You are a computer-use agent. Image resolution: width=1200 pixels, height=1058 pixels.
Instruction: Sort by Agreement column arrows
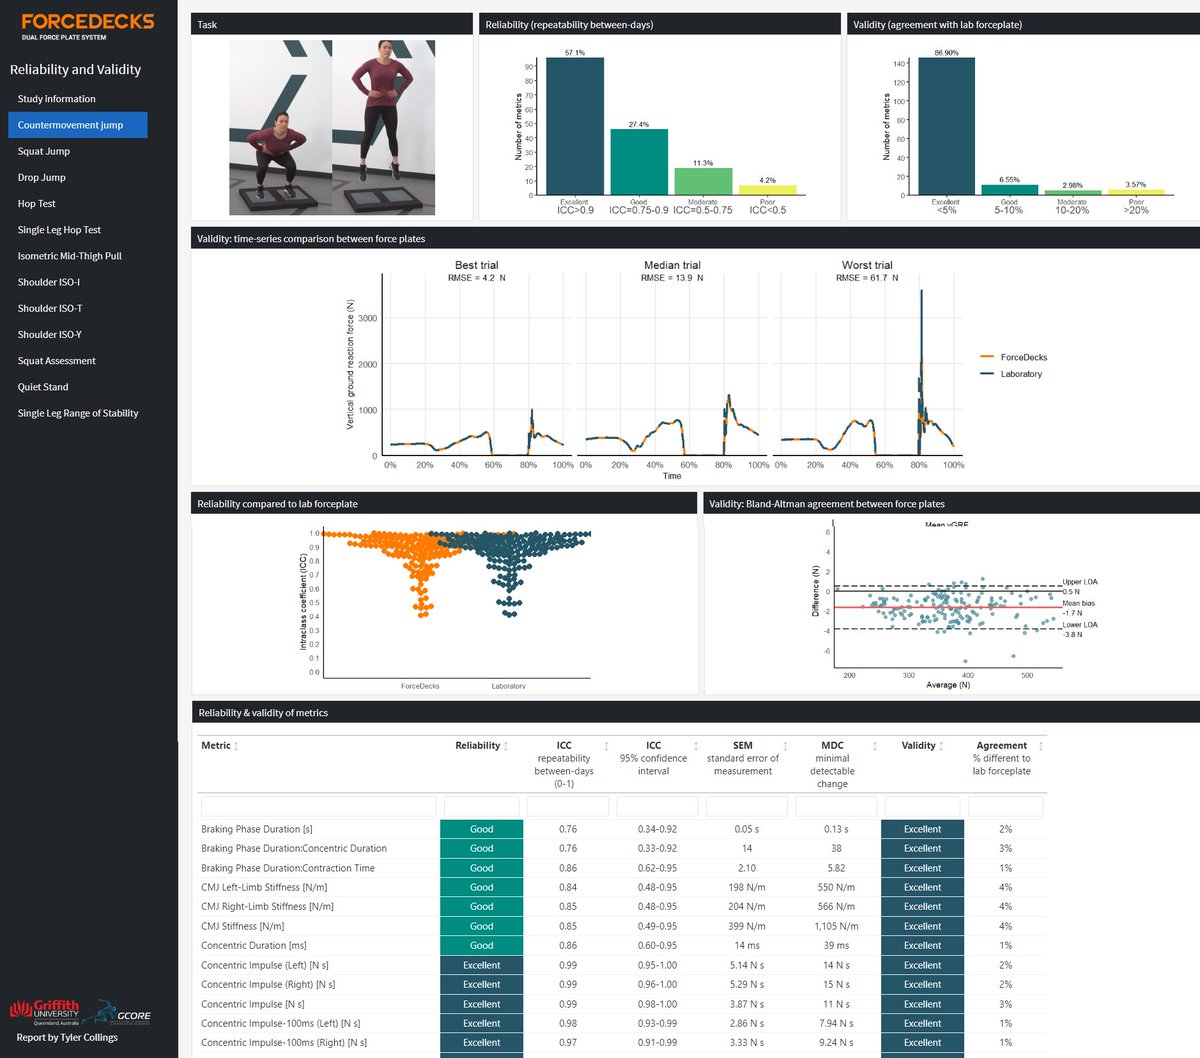(1041, 746)
